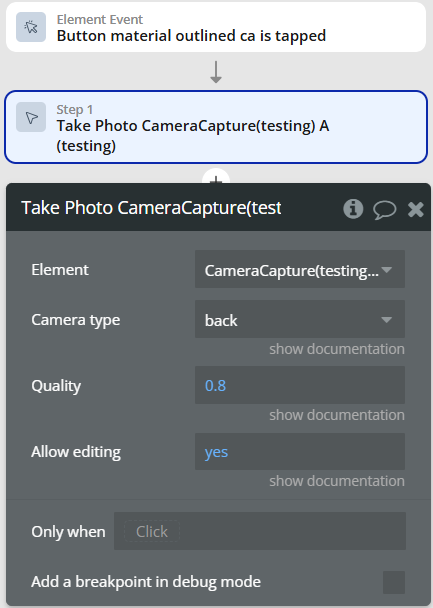
Task: Open the Element CameraCapture dropdown
Action: (300, 269)
